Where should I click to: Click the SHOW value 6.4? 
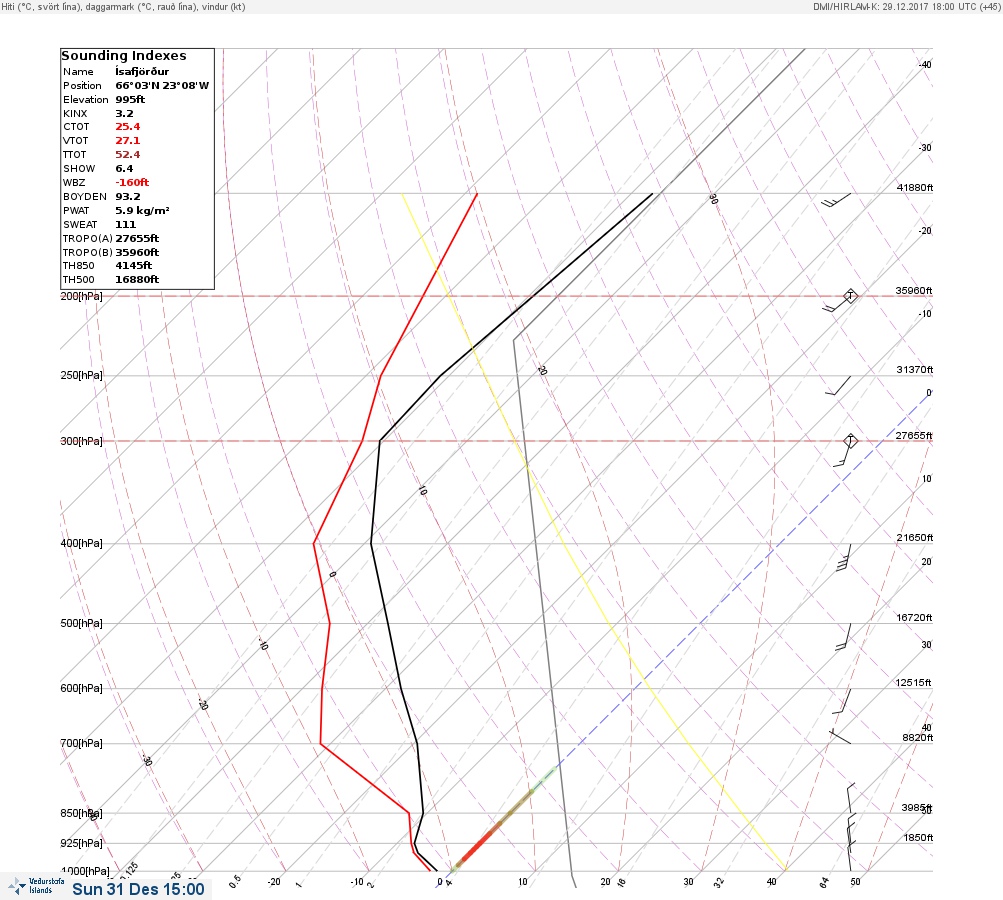[x=124, y=169]
